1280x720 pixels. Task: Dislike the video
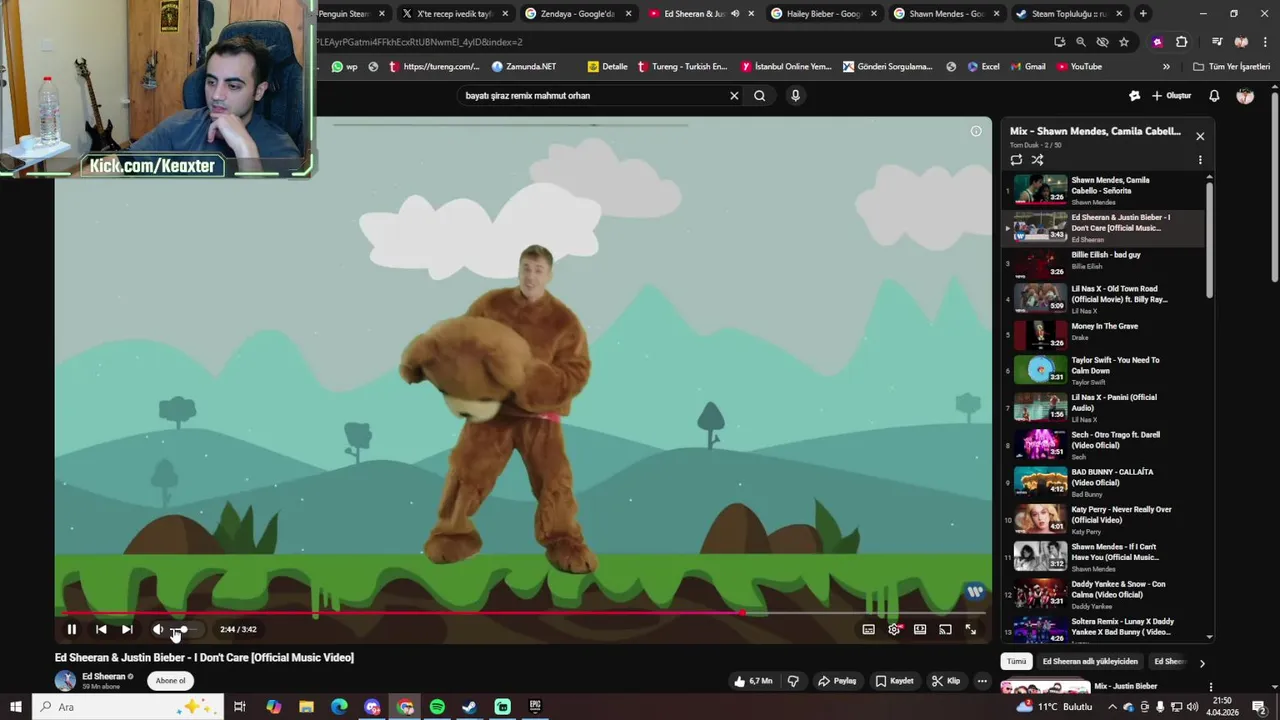point(793,681)
